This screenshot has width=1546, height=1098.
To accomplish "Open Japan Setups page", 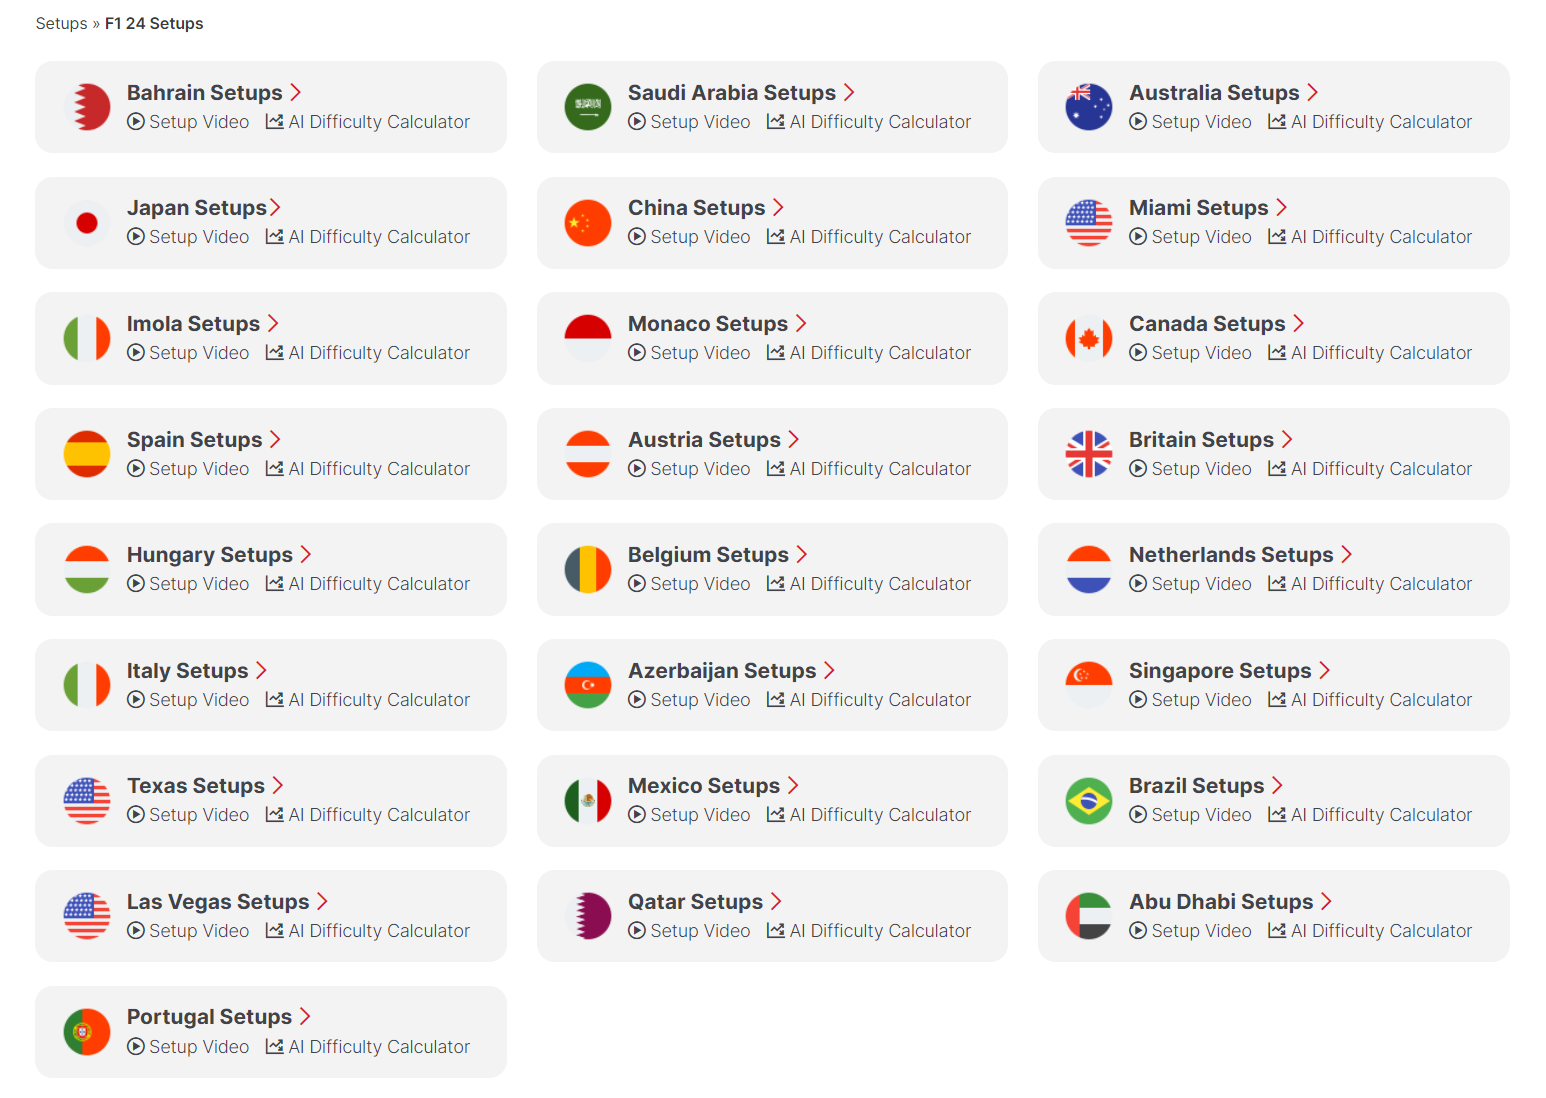I will (196, 208).
